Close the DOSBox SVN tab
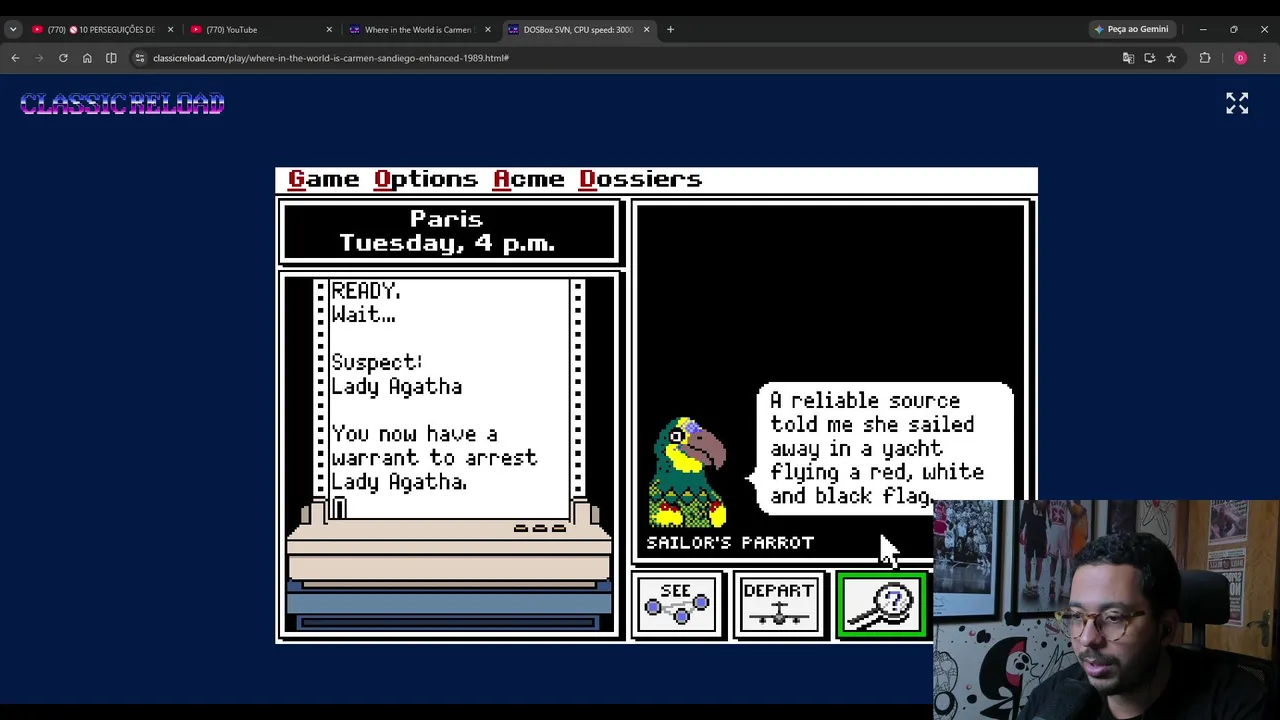 pos(646,29)
